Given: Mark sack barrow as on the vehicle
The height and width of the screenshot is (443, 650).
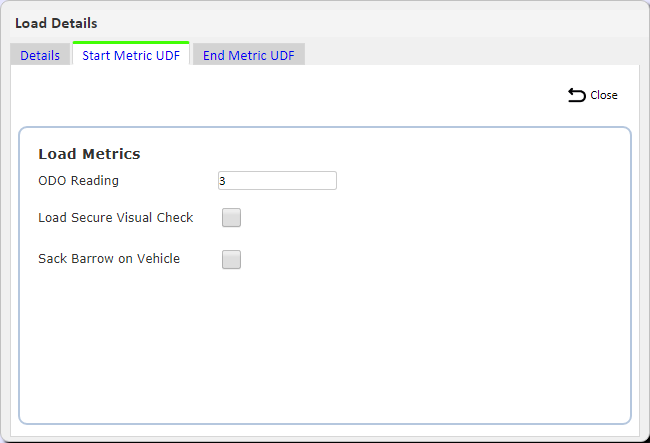Looking at the screenshot, I should point(231,259).
